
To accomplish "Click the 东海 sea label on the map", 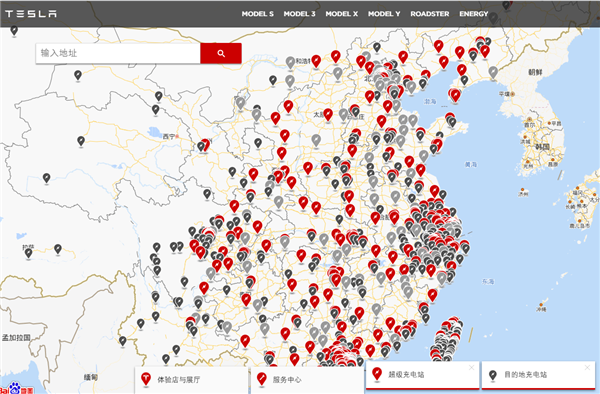I will (488, 282).
